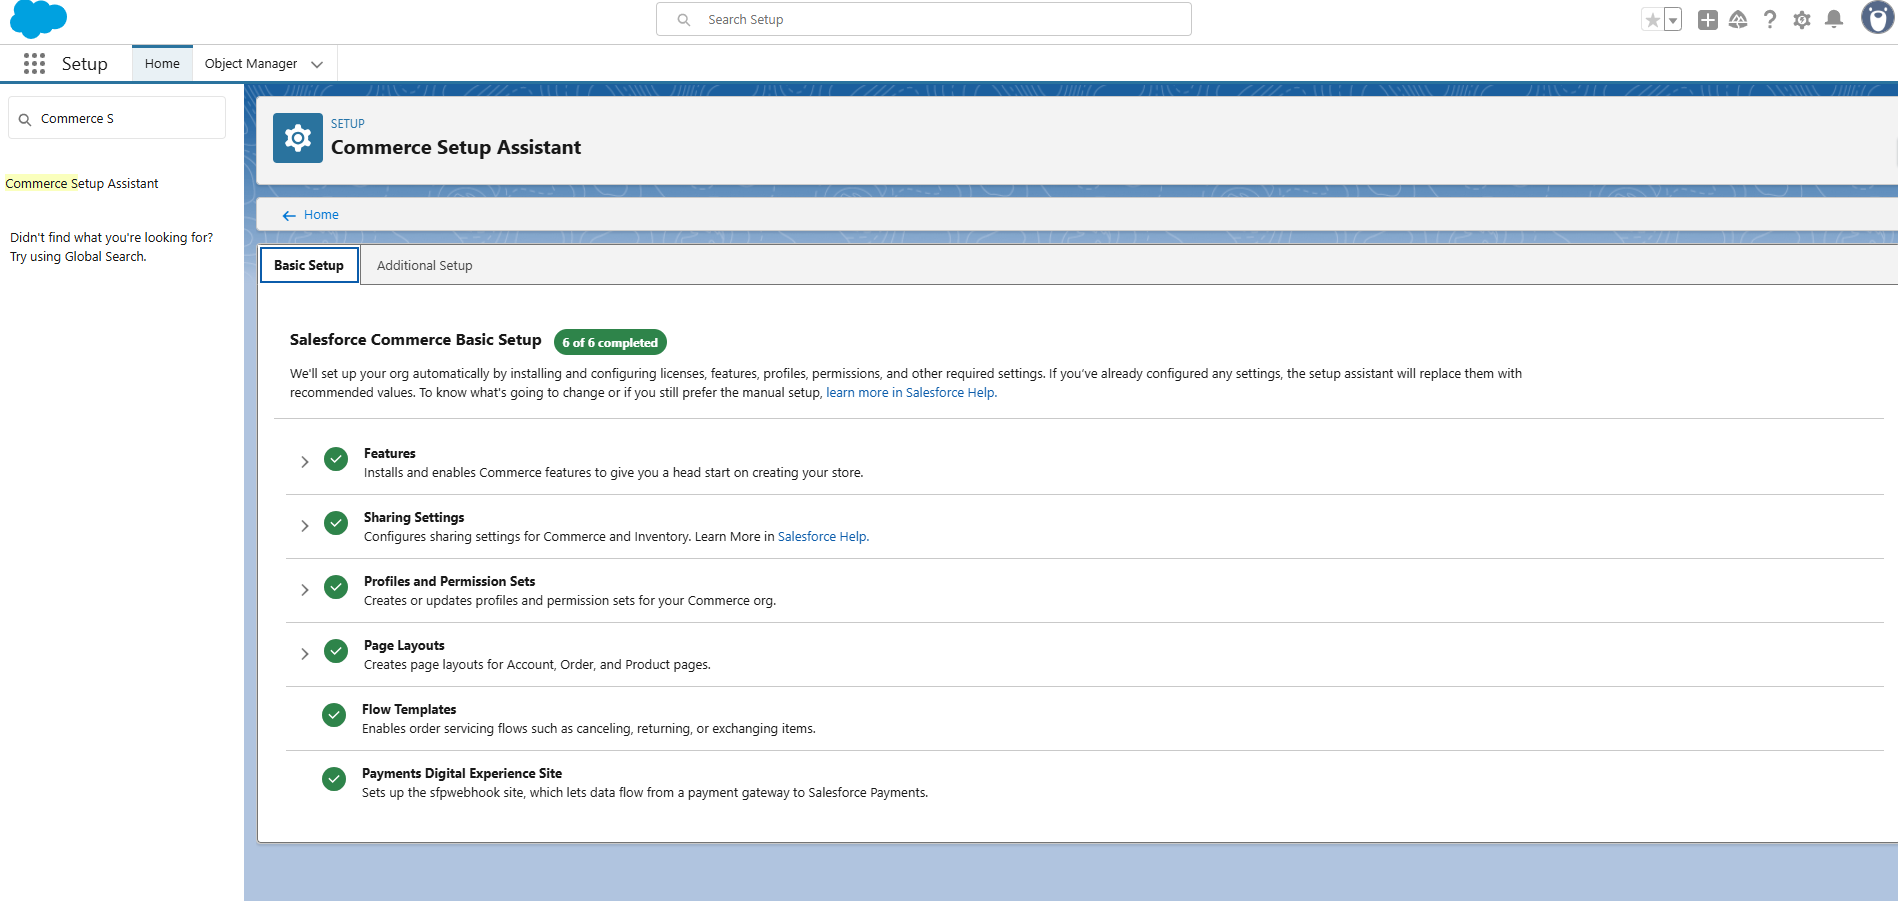
Task: Open Commerce Setup Assistant in sidebar
Action: pos(82,184)
